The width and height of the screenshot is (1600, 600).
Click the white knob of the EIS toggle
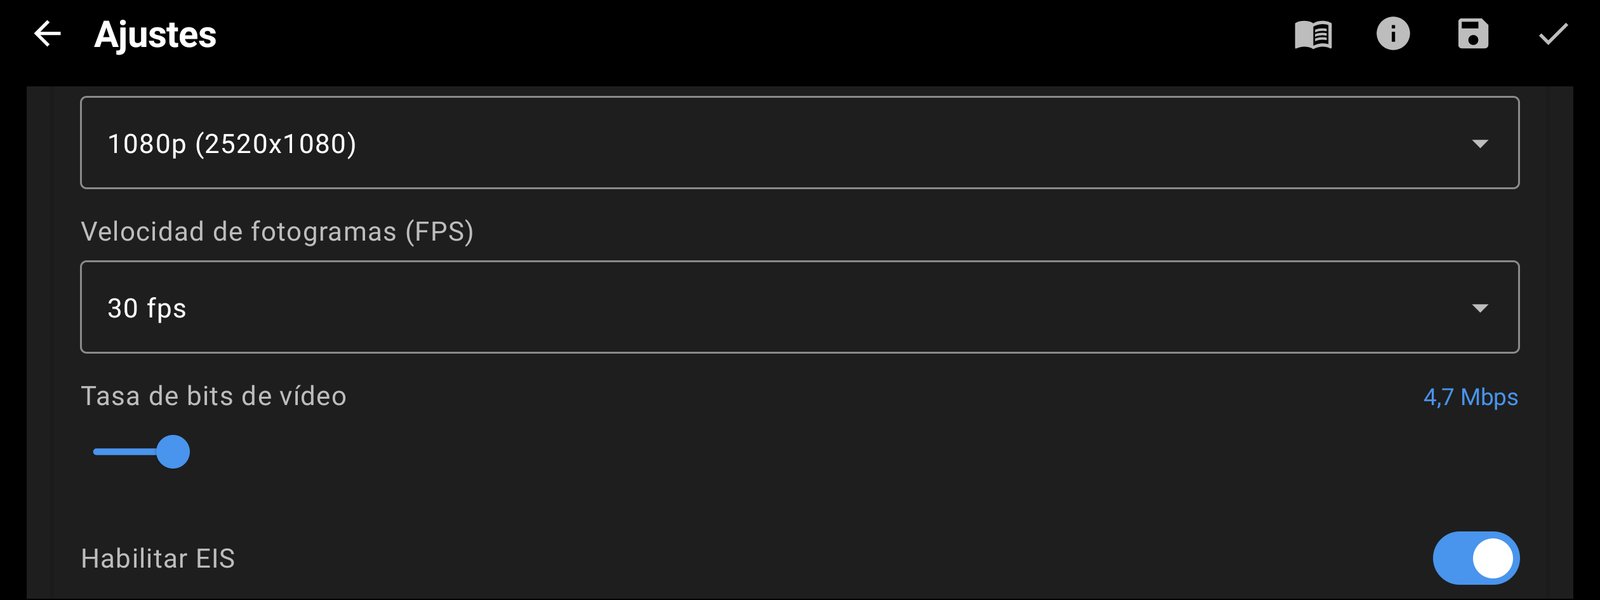pyautogui.click(x=1493, y=558)
